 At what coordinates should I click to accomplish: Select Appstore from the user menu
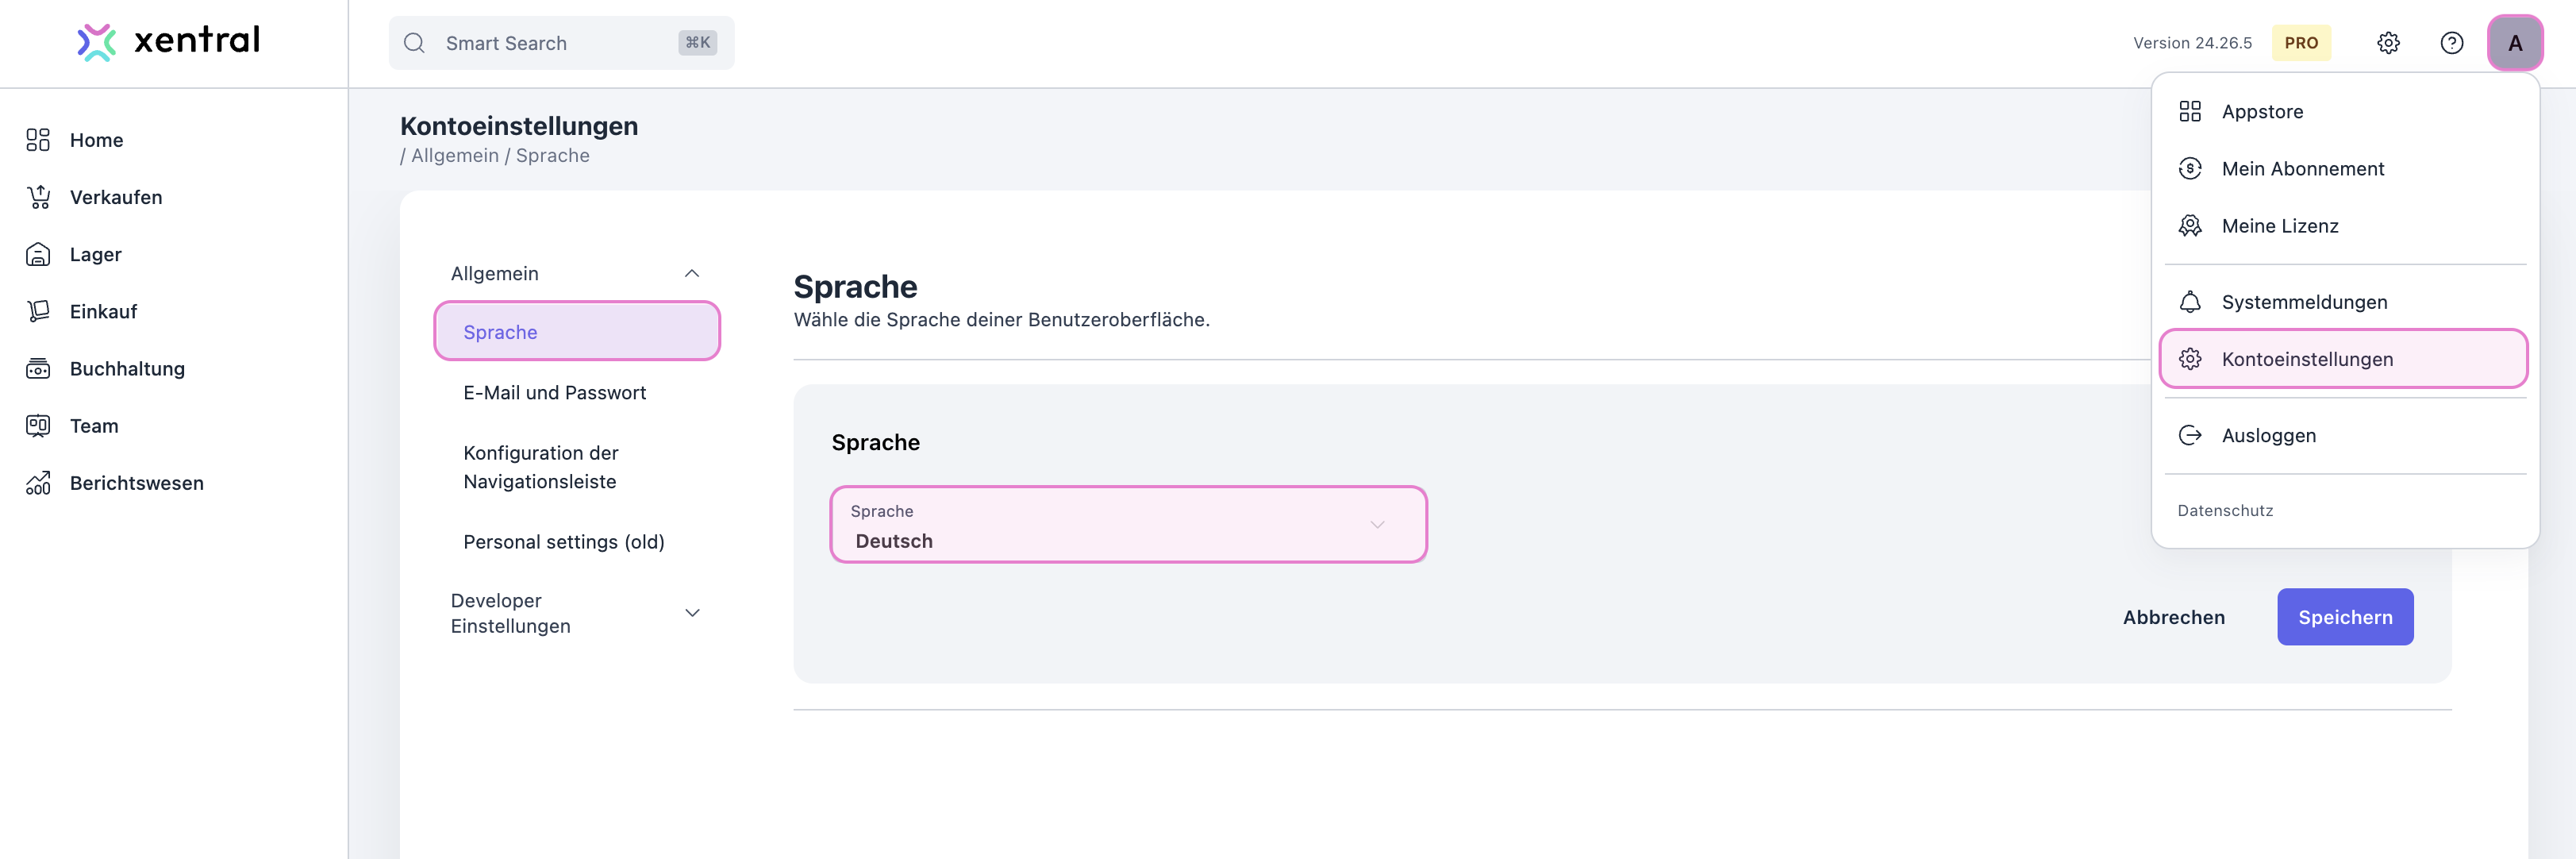pyautogui.click(x=2261, y=112)
